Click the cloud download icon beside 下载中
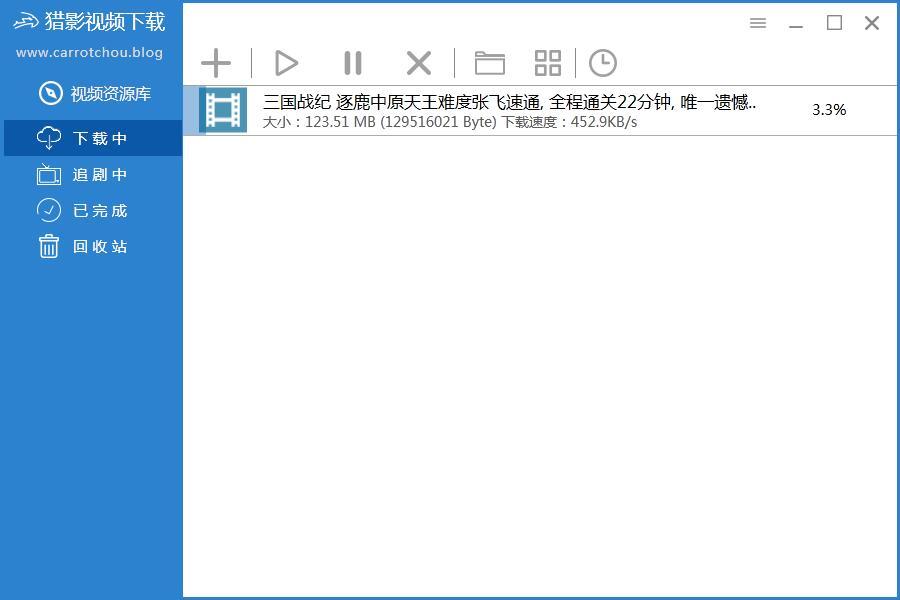Screen dimensions: 900x600 pyautogui.click(x=49, y=138)
